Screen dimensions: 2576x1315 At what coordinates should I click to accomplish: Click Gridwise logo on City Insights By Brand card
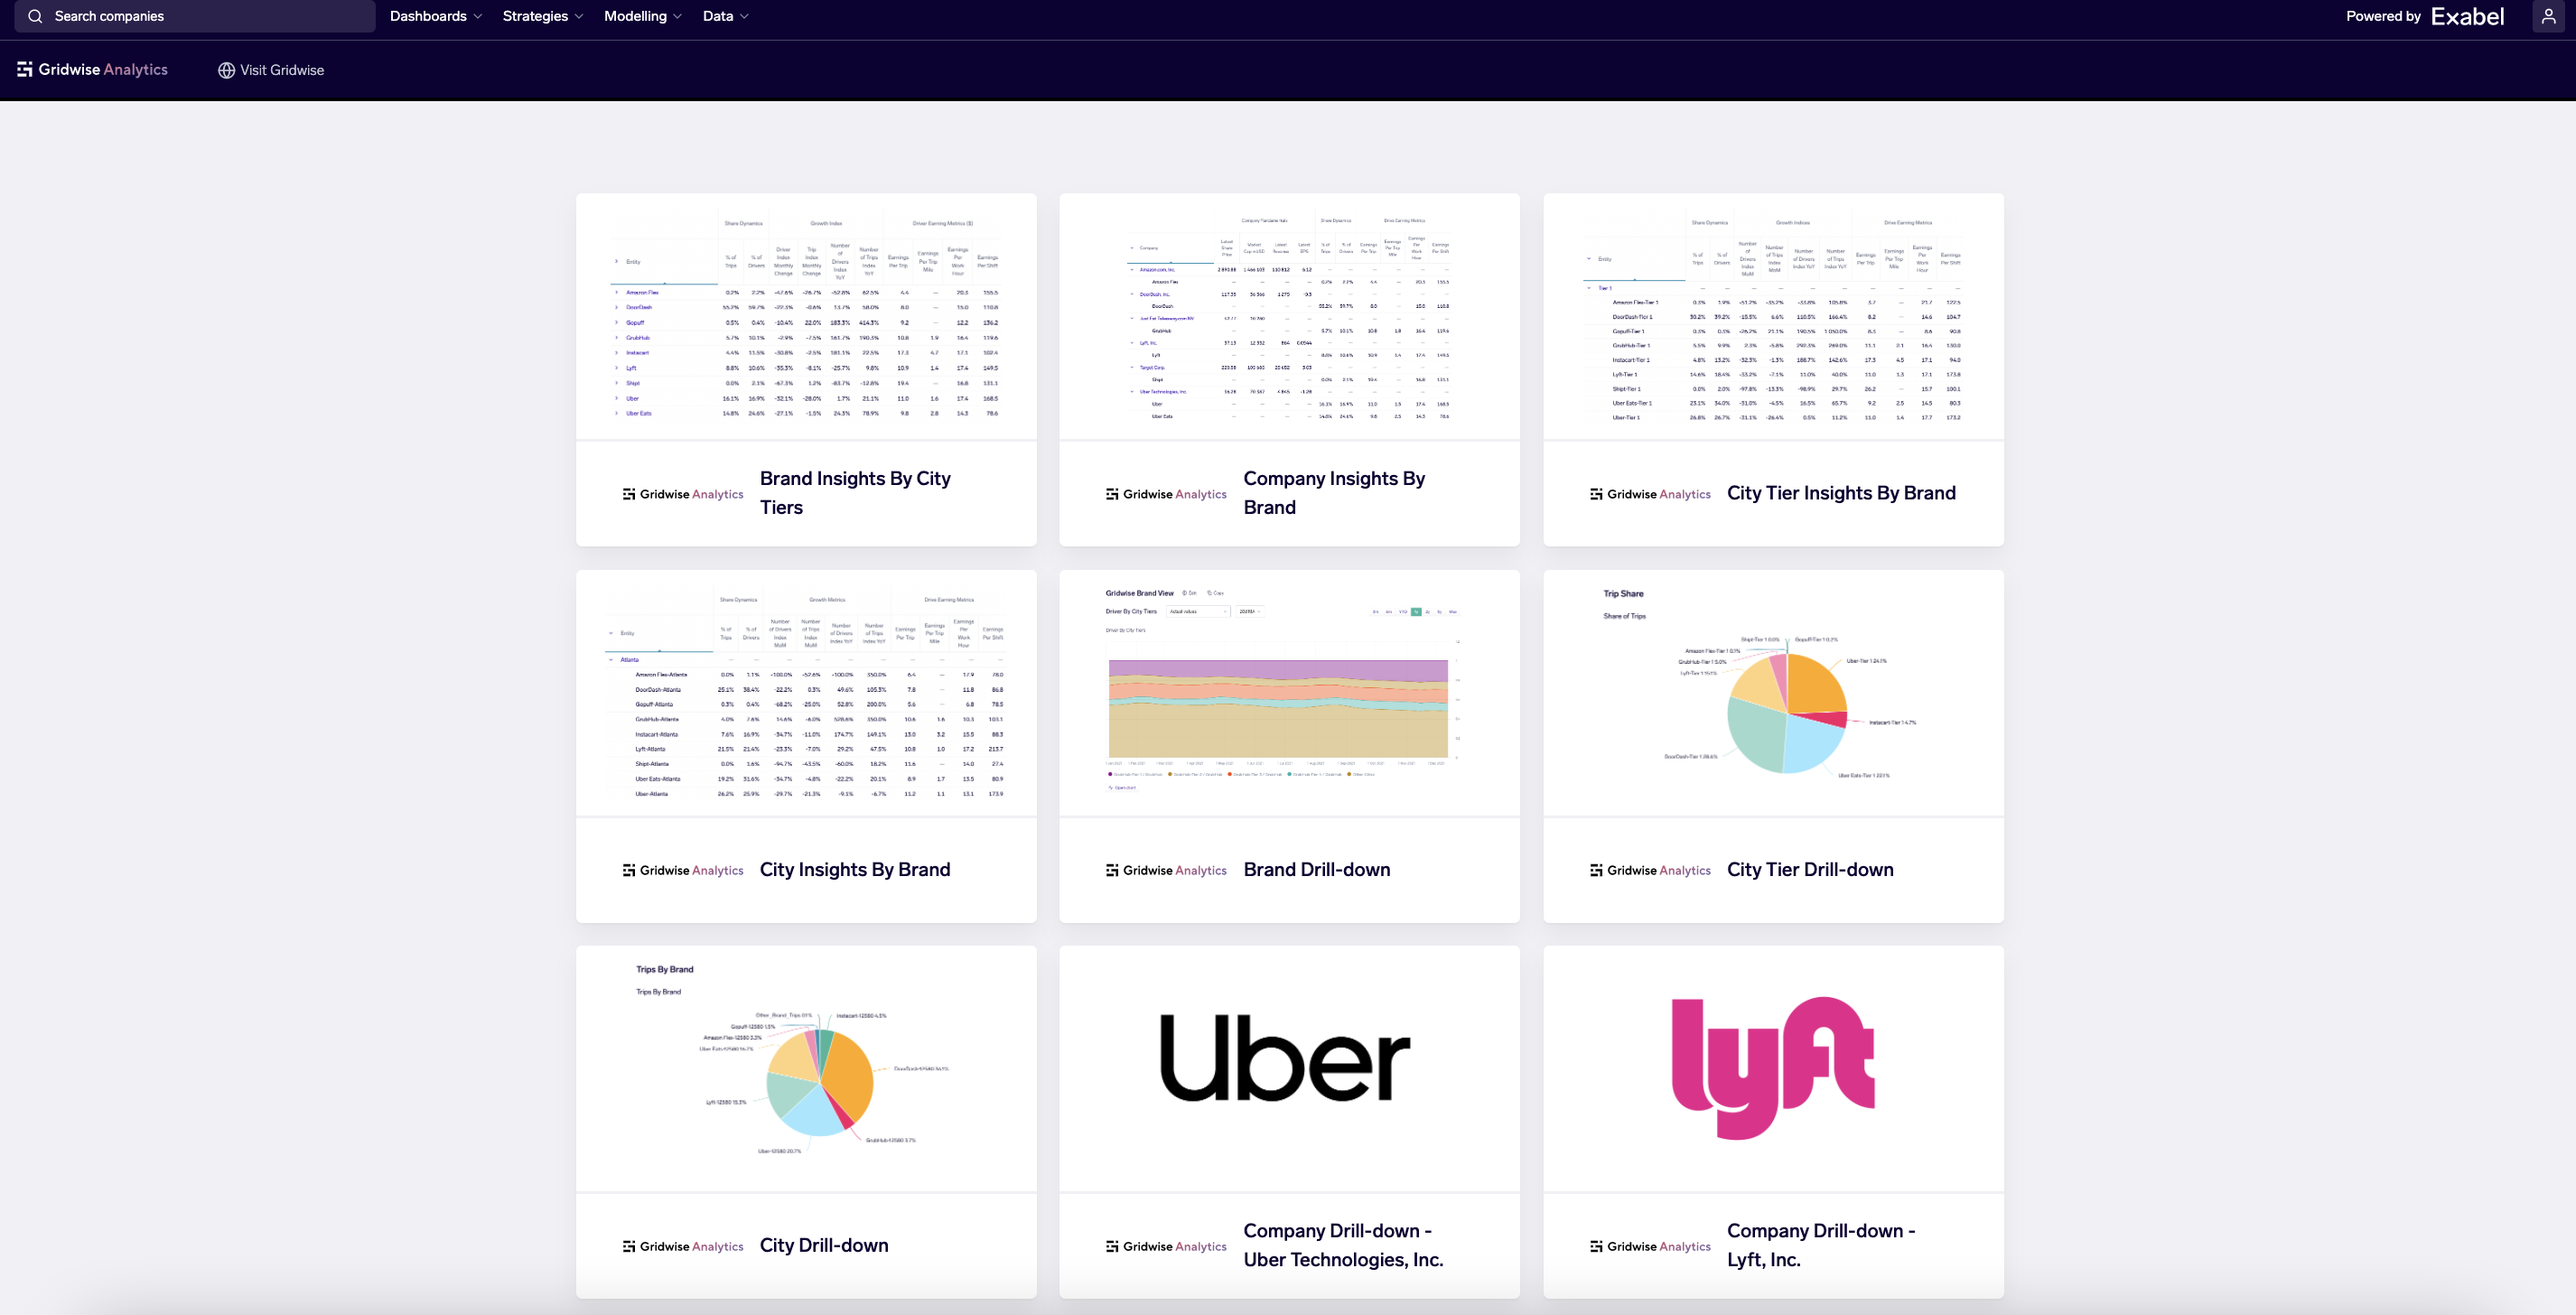(683, 870)
